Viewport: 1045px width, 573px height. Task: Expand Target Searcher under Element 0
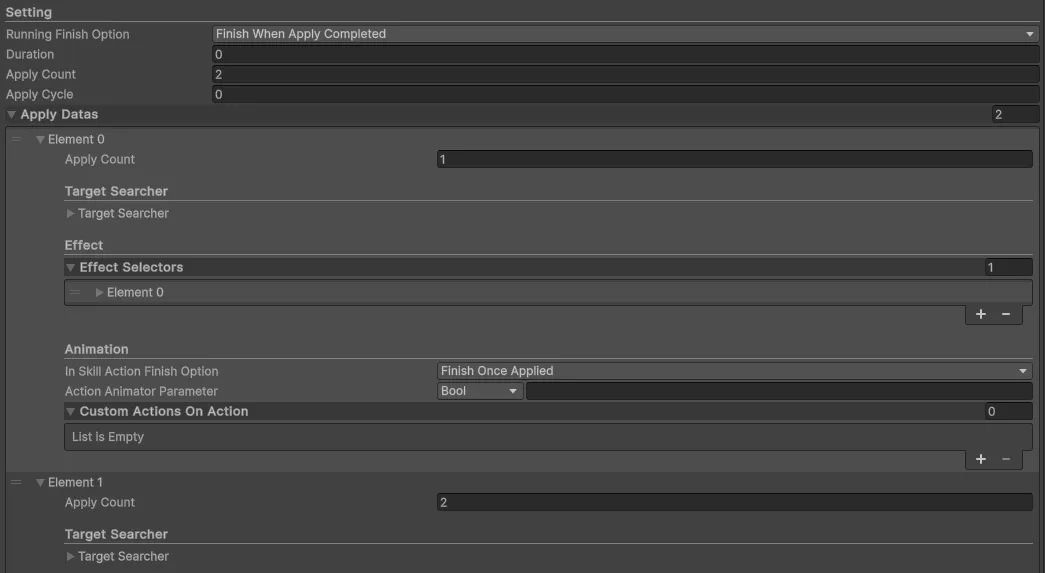[71, 213]
